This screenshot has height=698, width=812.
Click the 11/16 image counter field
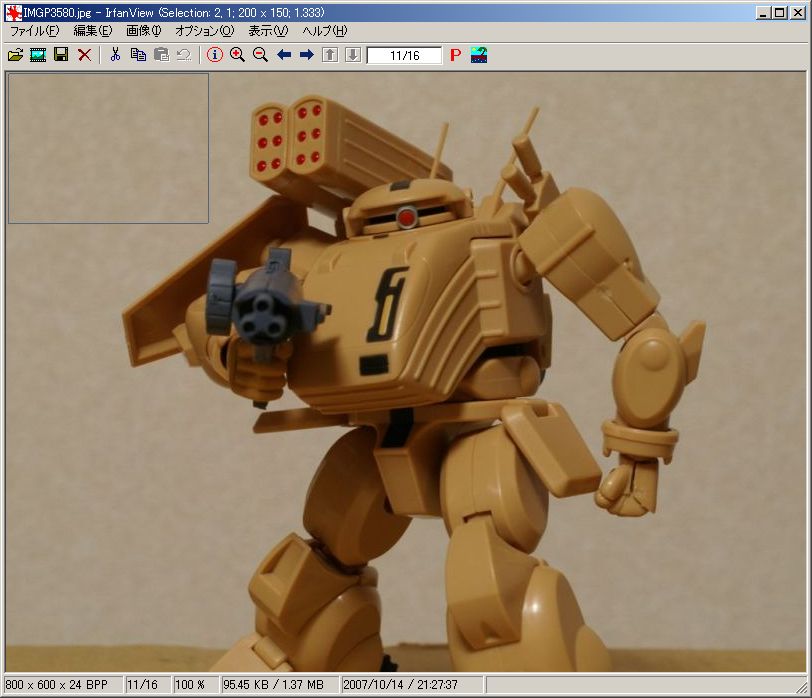[x=404, y=56]
